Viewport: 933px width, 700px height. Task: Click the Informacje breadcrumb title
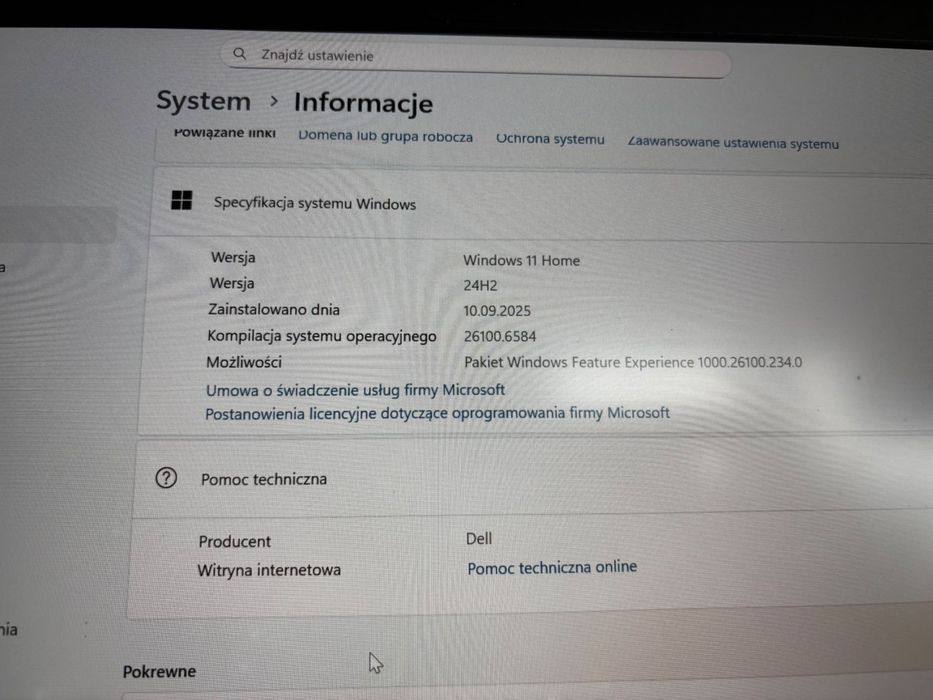pos(364,103)
